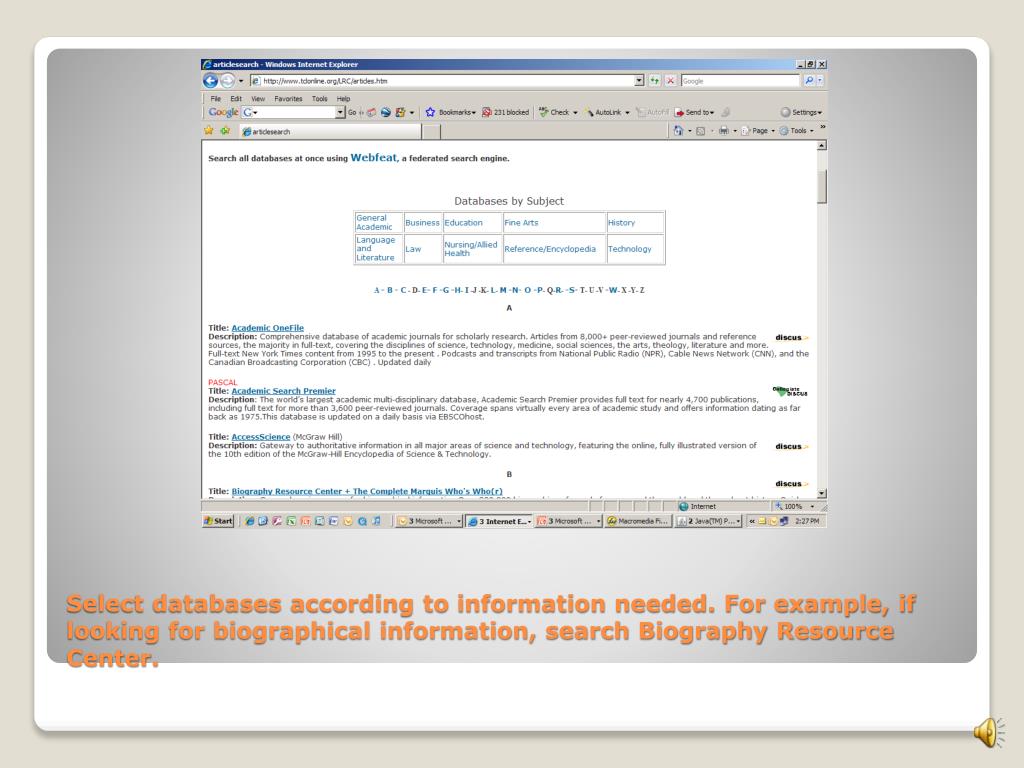The height and width of the screenshot is (768, 1024).
Task: Open the AccessScience database link
Action: (x=261, y=437)
